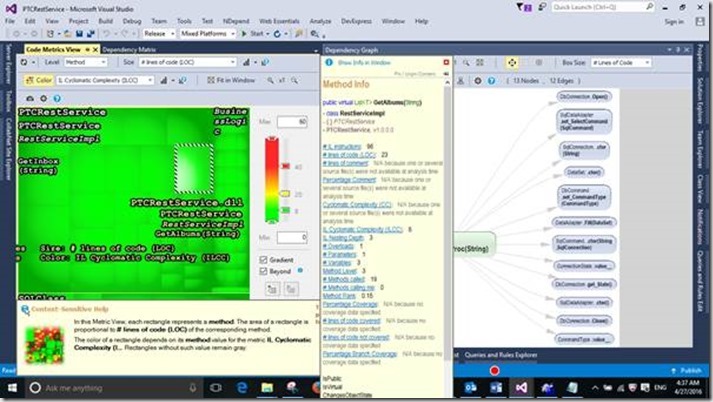Expand the Size lines of code dropdown
This screenshot has width=713, height=402.
(187, 62)
